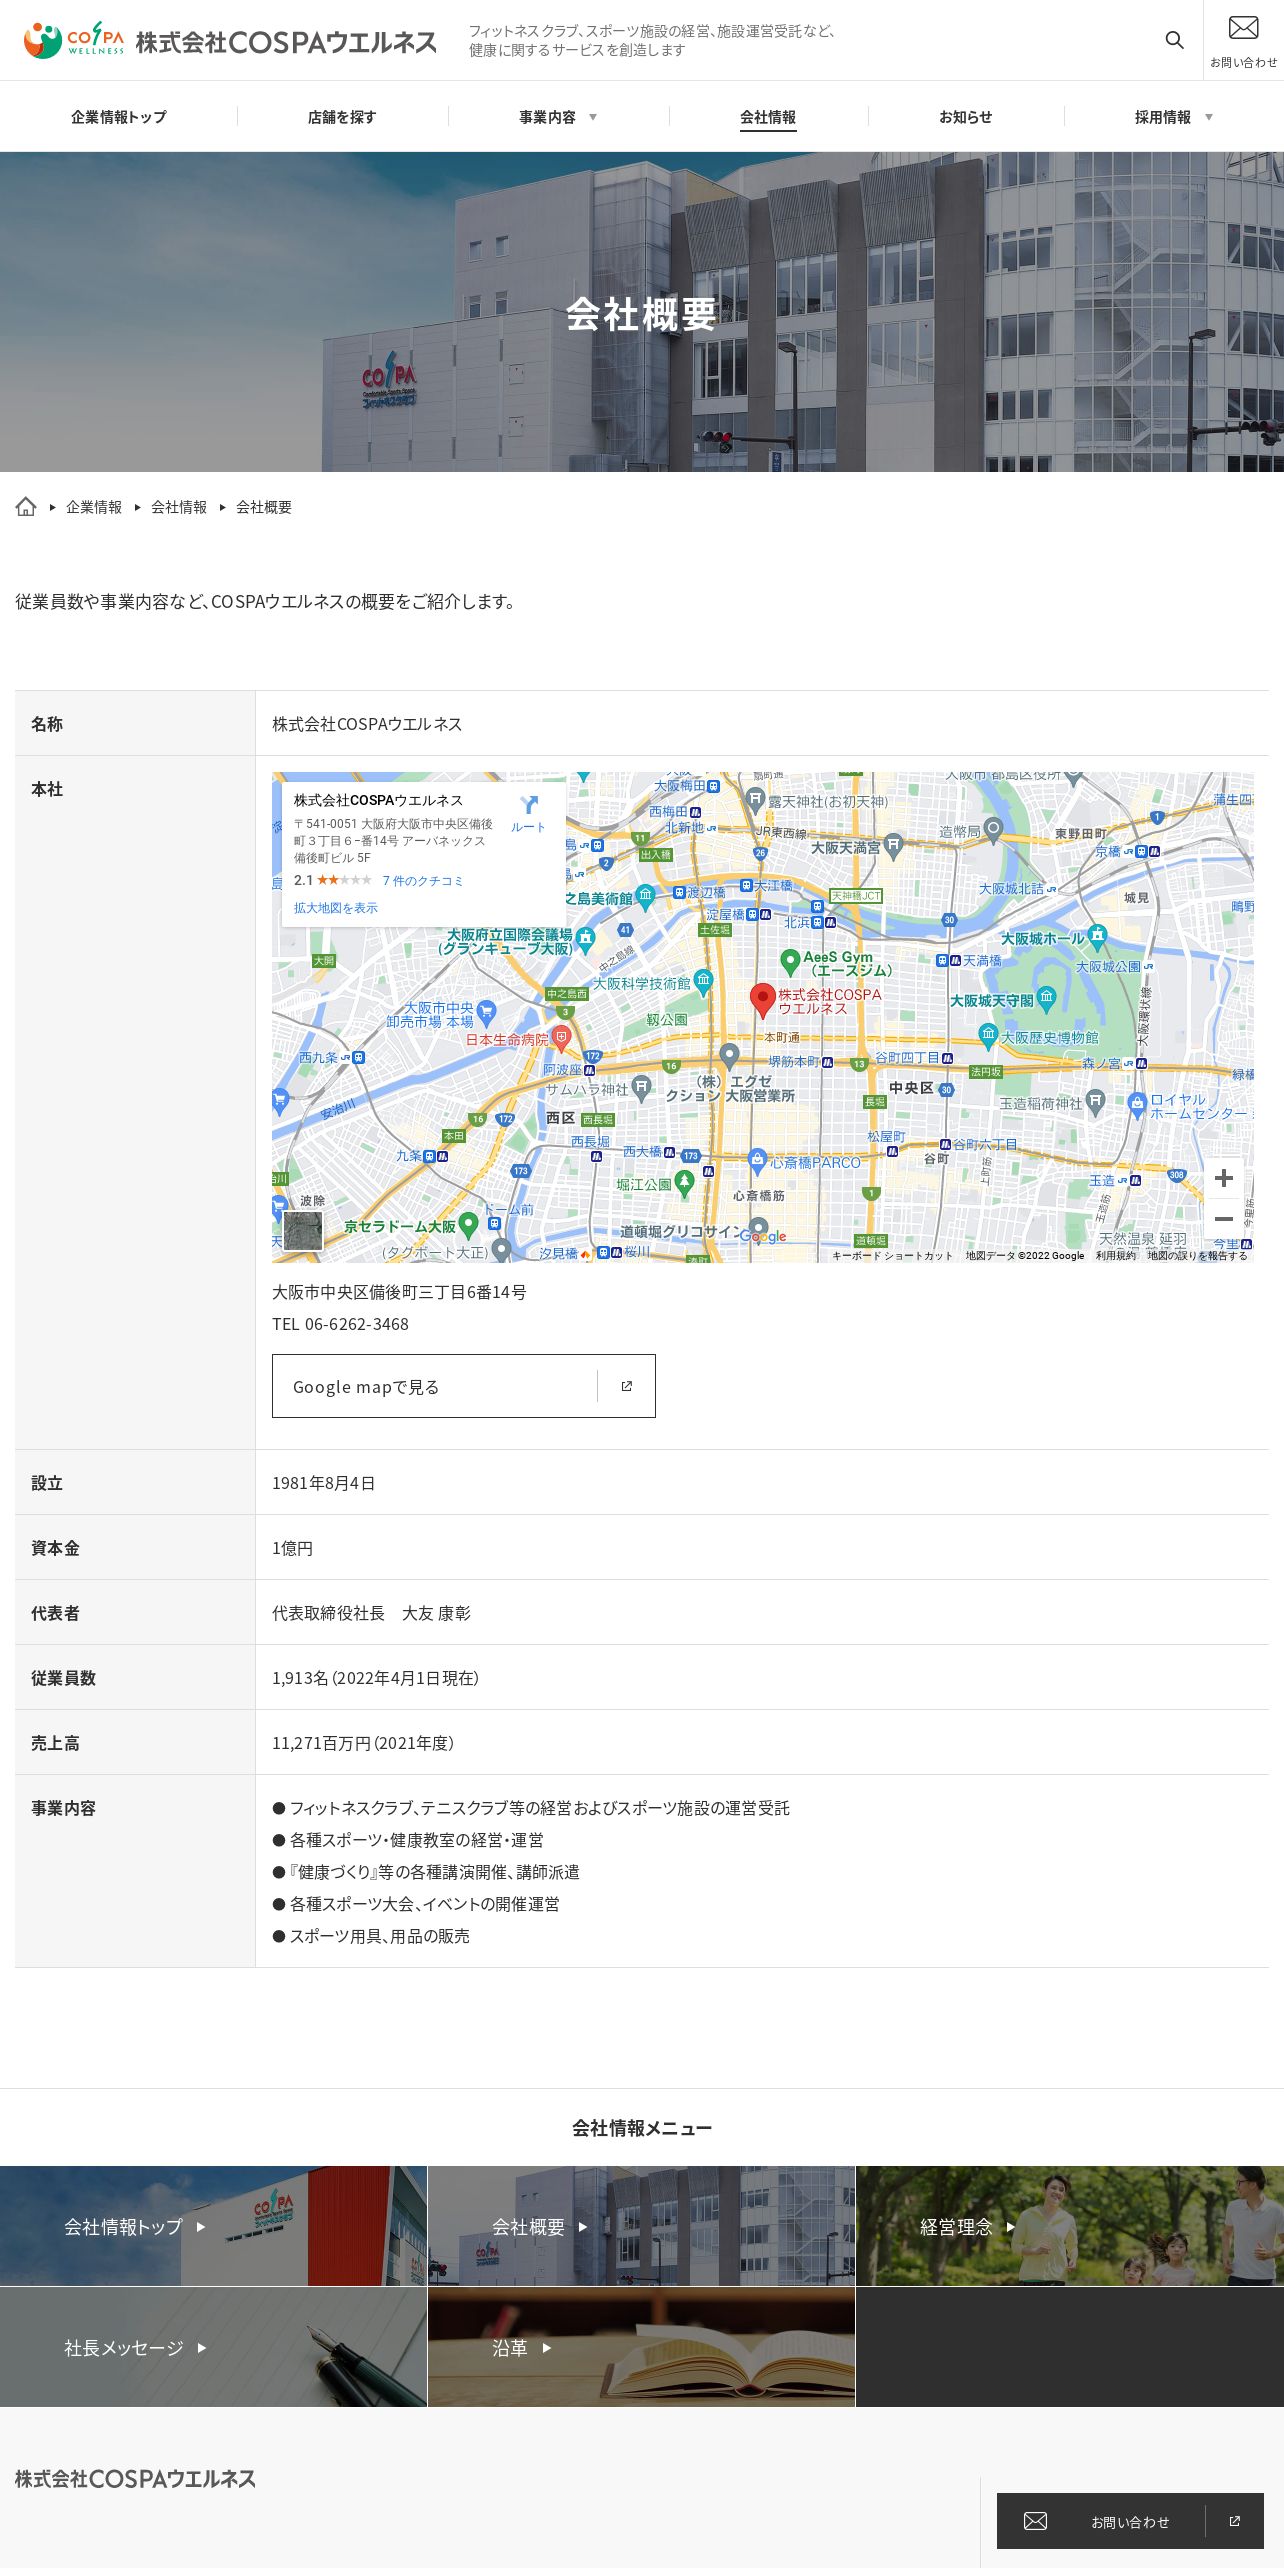Open 会社概要 menu tile
Image resolution: width=1284 pixels, height=2568 pixels.
point(641,2226)
